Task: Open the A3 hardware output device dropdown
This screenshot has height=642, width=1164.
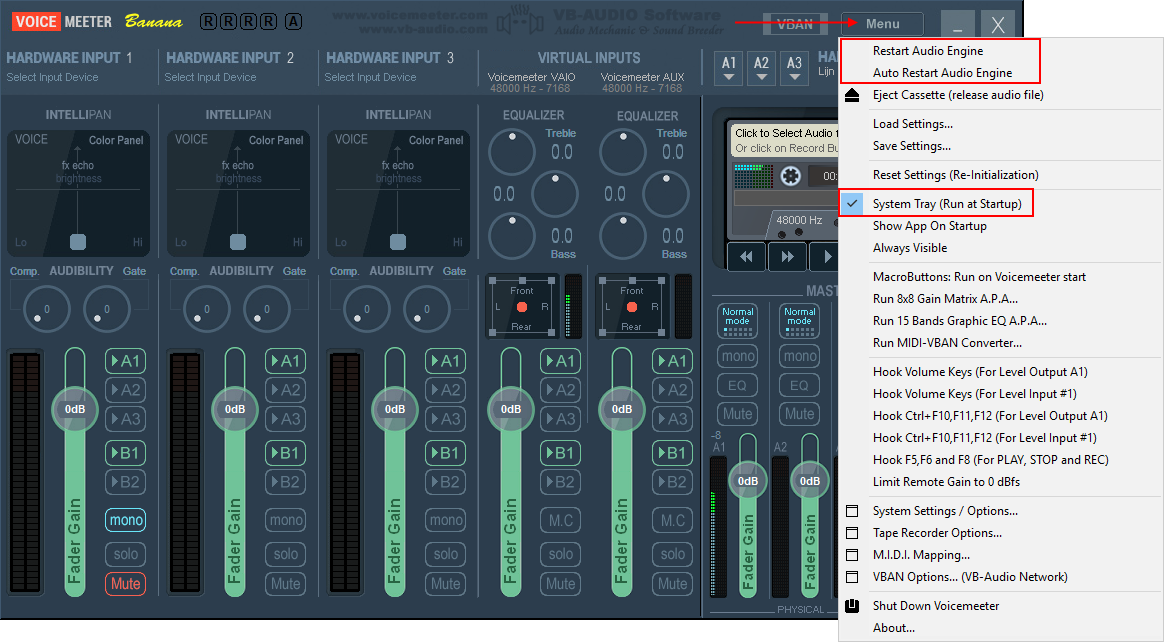Action: pyautogui.click(x=794, y=68)
